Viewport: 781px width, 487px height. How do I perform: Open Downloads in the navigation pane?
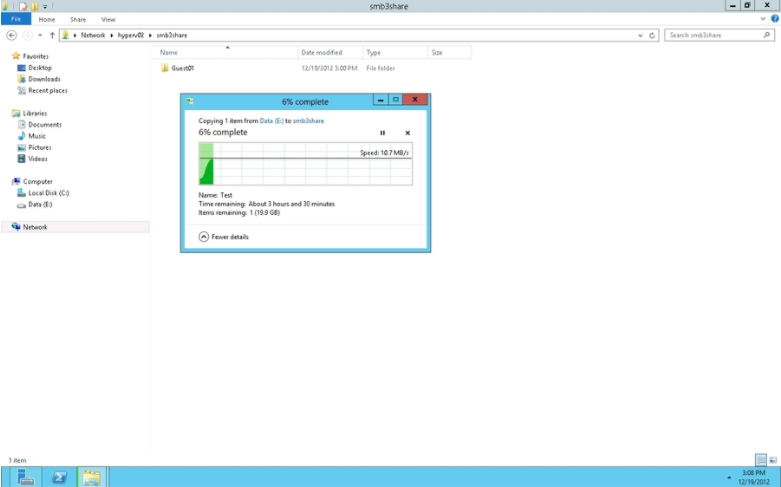44,79
